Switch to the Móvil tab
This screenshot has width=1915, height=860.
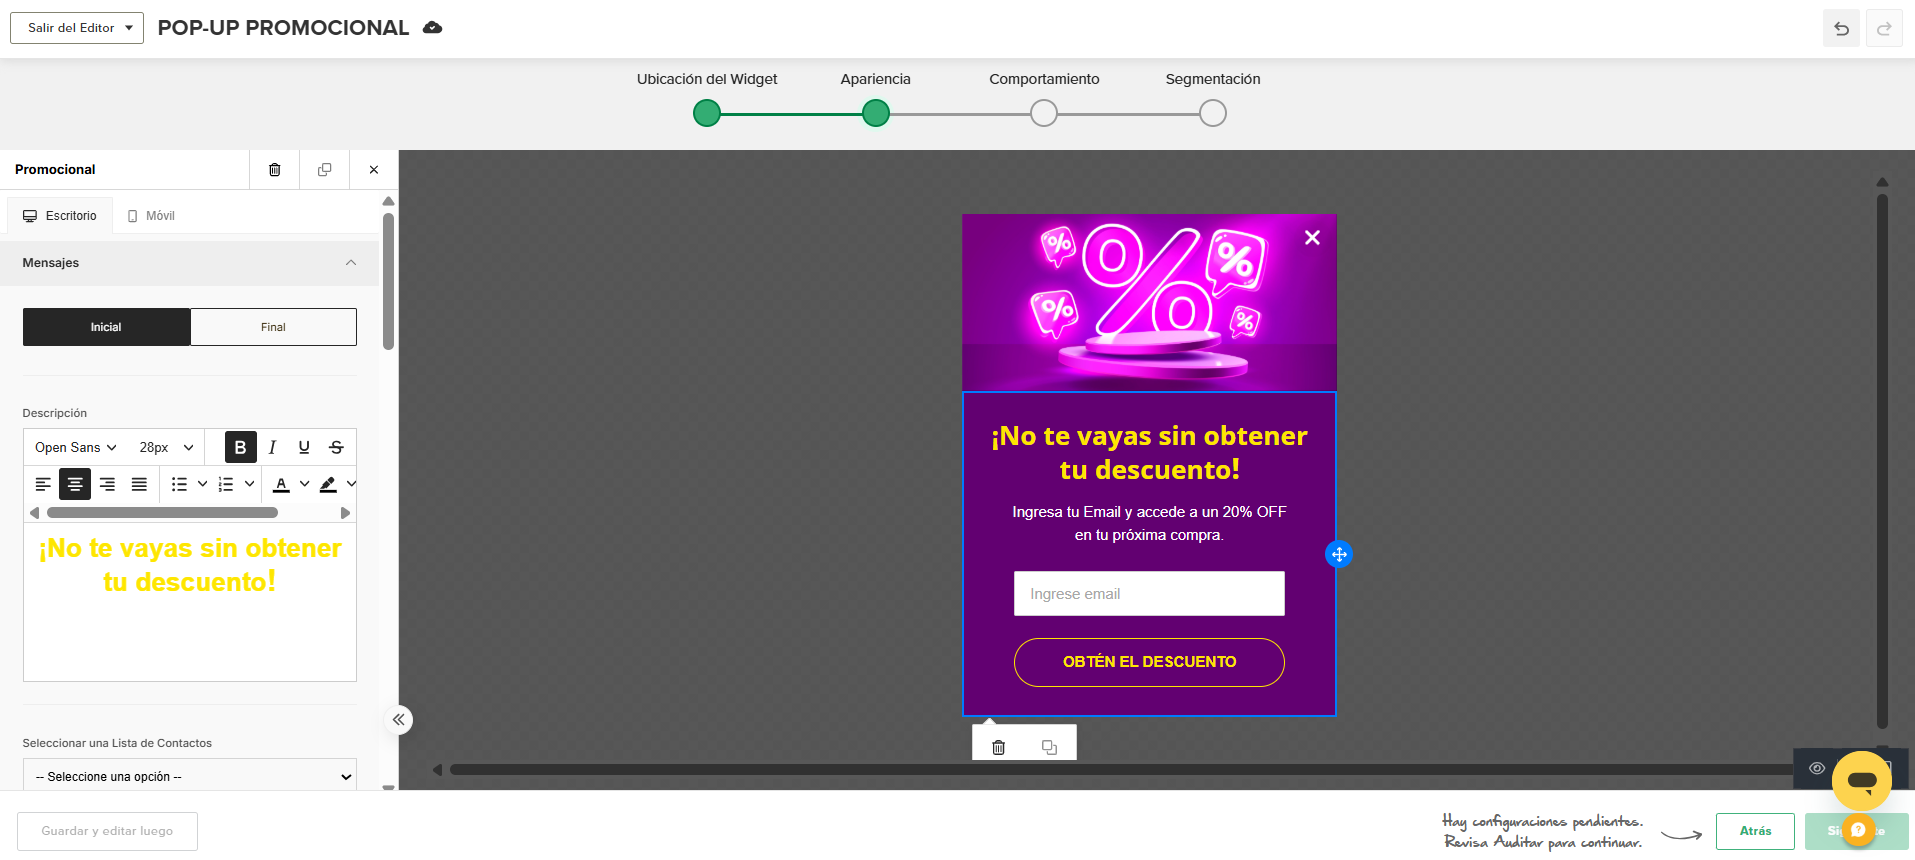click(x=151, y=216)
